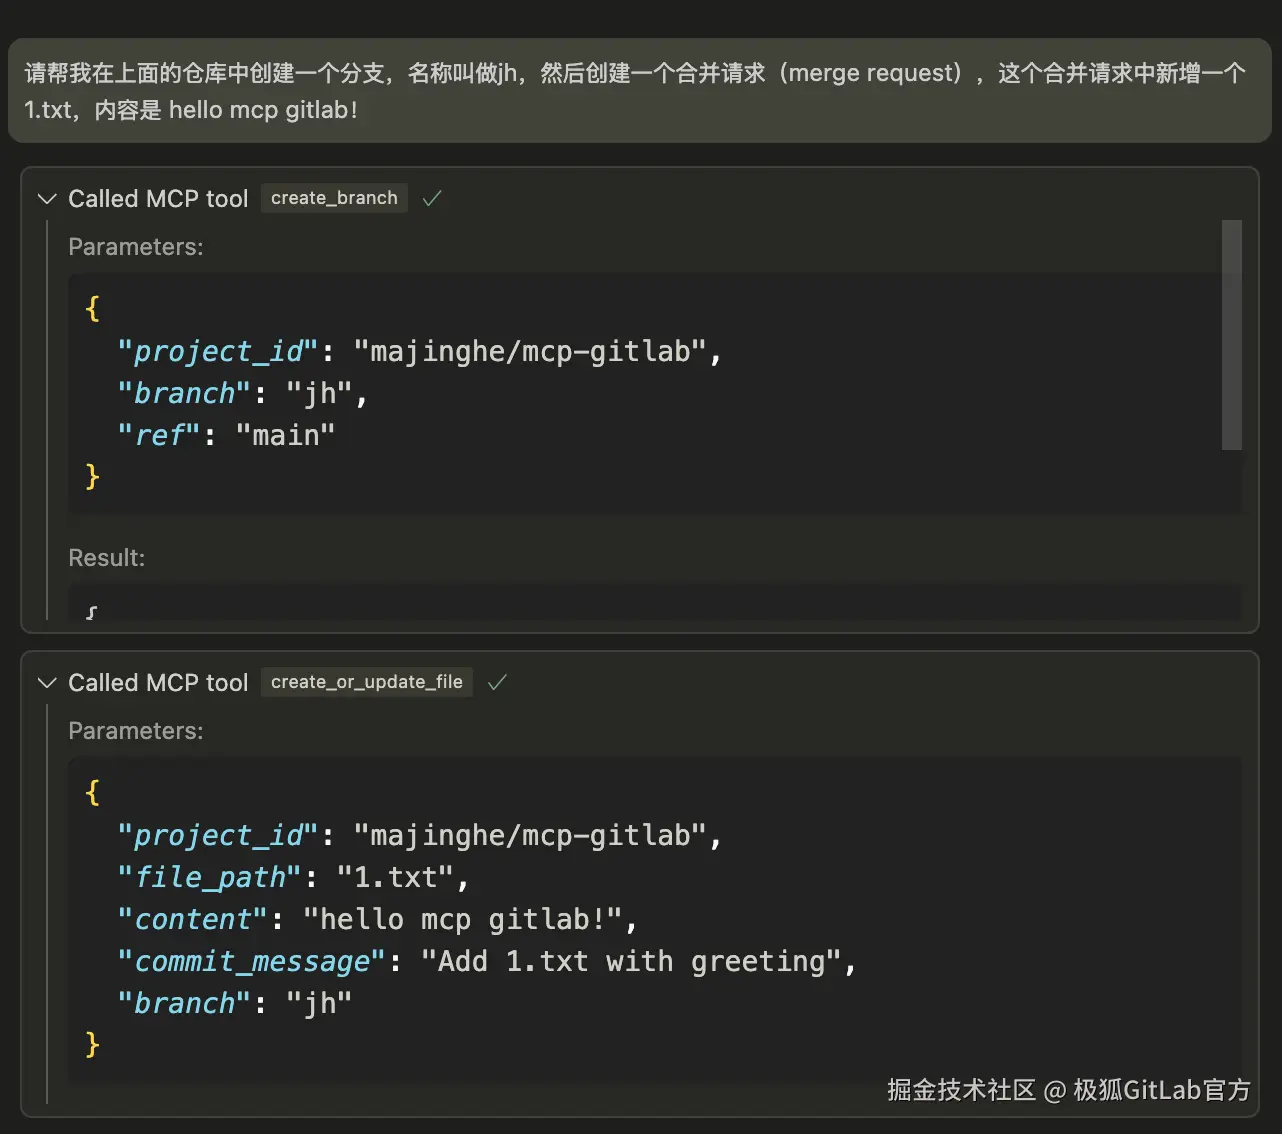The height and width of the screenshot is (1134, 1282).
Task: Click the user prompt message about branch jh
Action: [640, 91]
